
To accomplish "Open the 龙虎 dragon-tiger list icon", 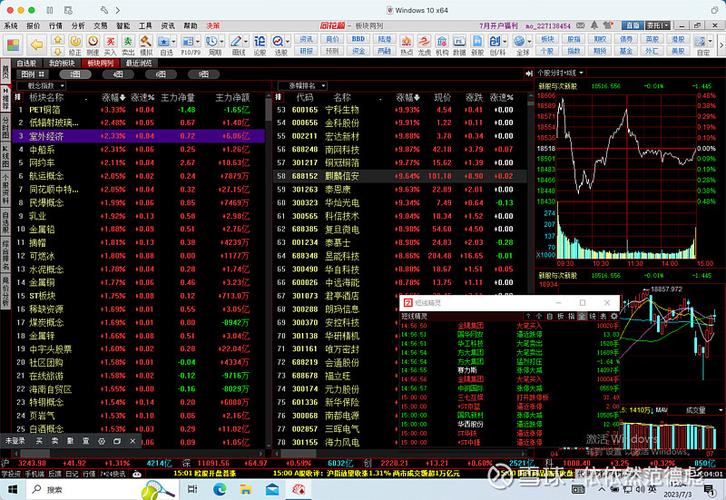I will click(x=424, y=45).
